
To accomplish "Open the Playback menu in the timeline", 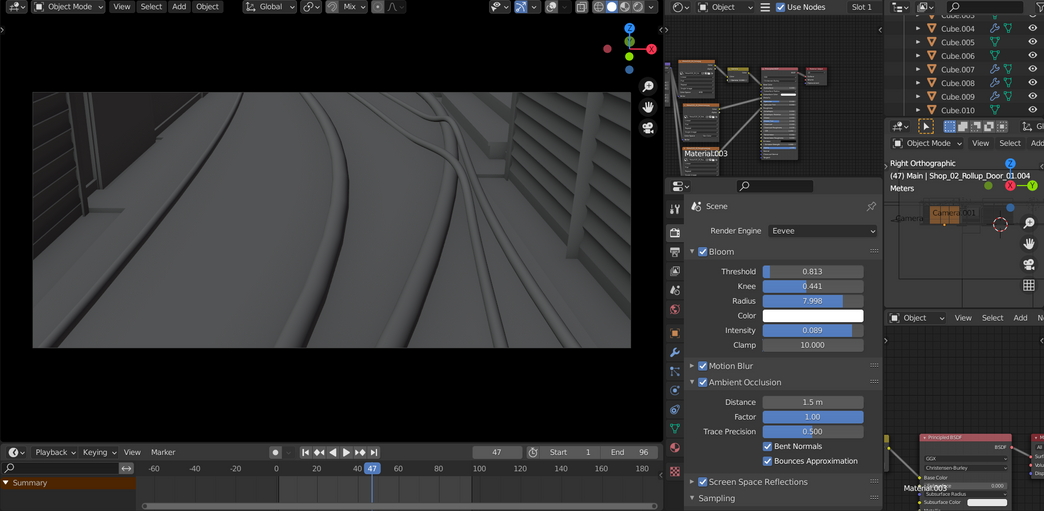I will click(x=56, y=453).
